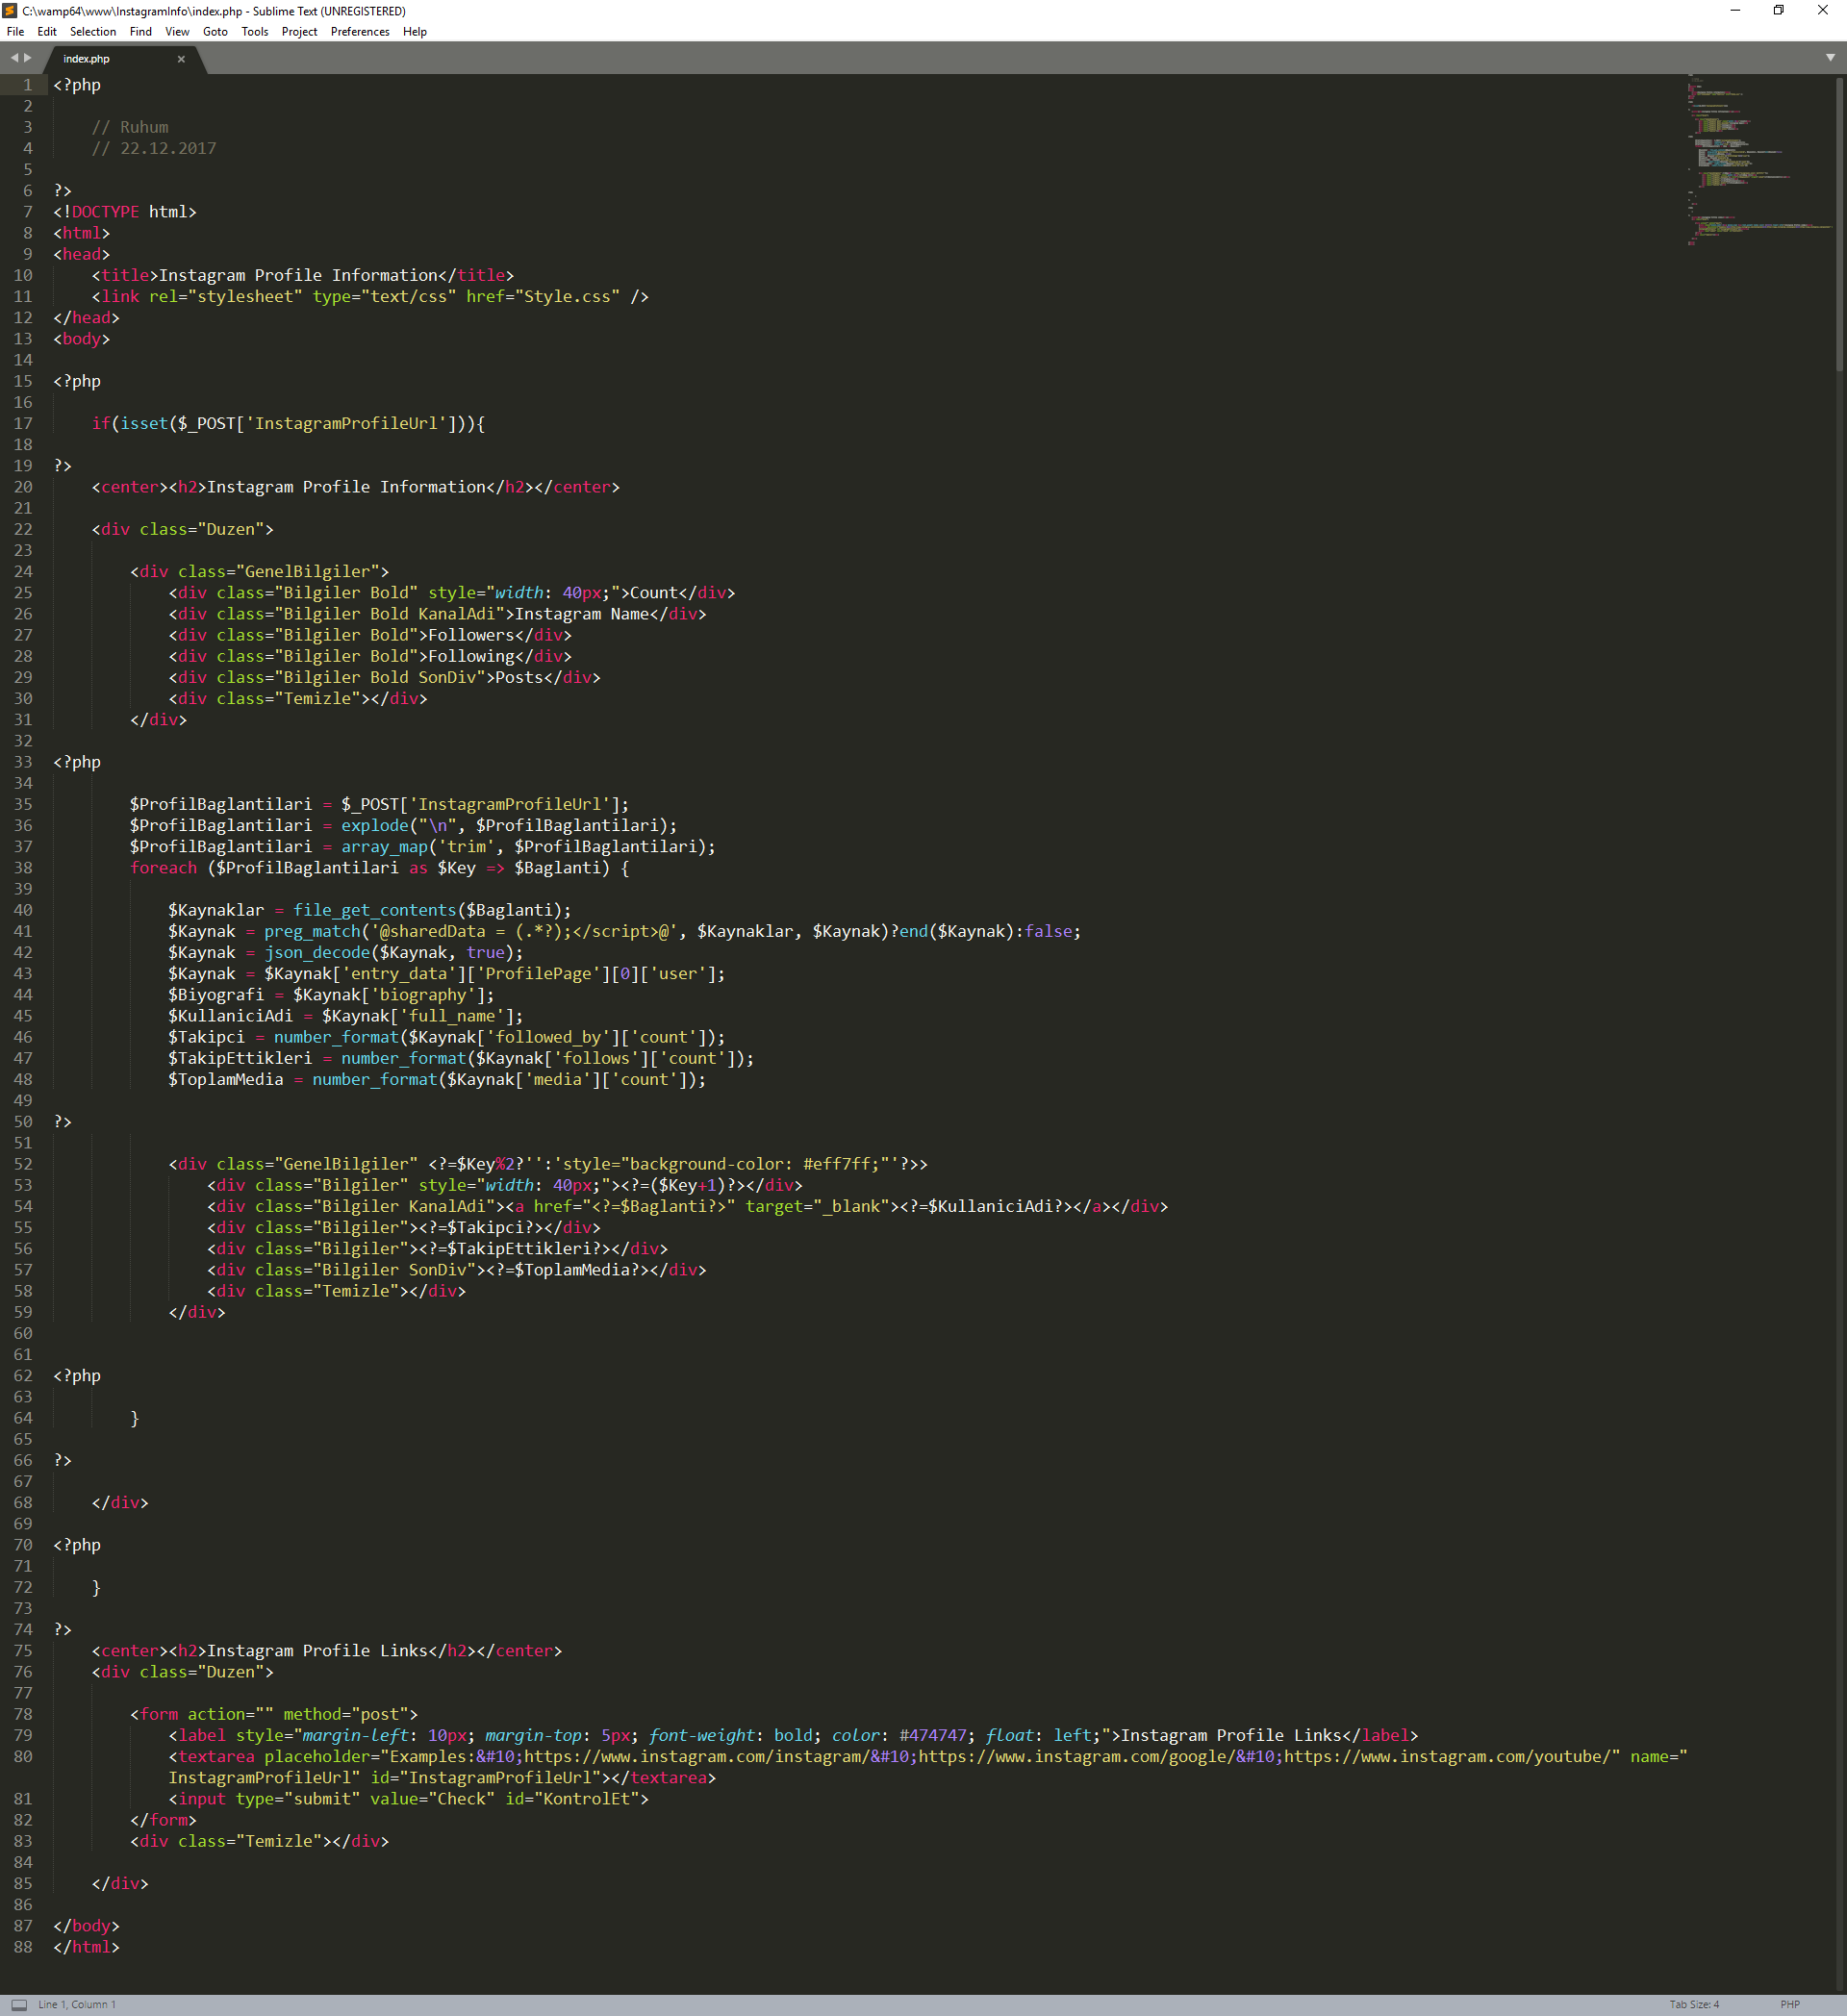Click file_get_contents on line 40
Screen dimensions: 1847x2016
pyautogui.click(x=375, y=910)
